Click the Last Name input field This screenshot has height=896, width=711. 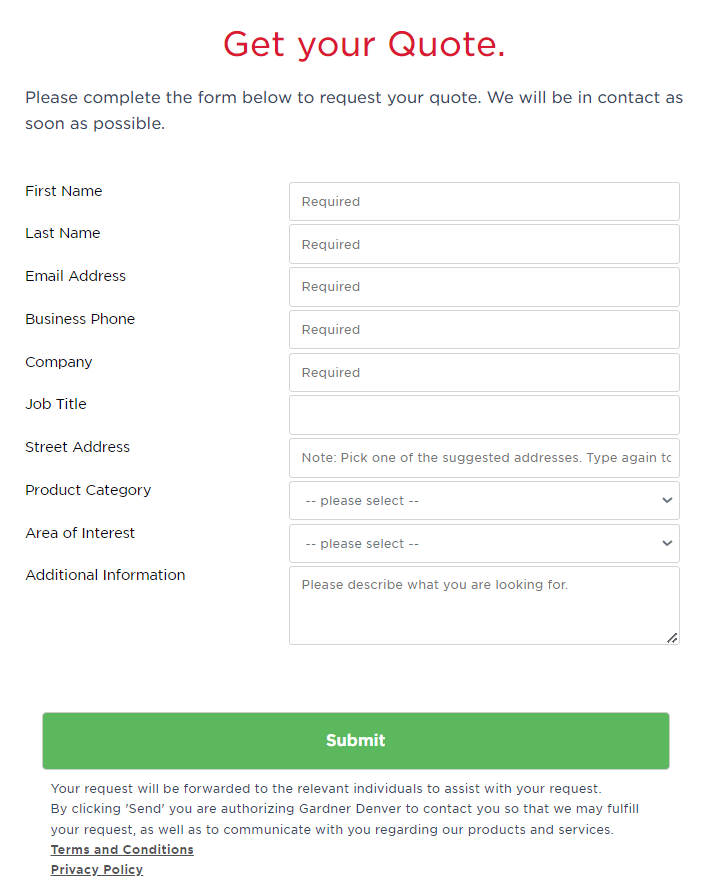point(484,244)
